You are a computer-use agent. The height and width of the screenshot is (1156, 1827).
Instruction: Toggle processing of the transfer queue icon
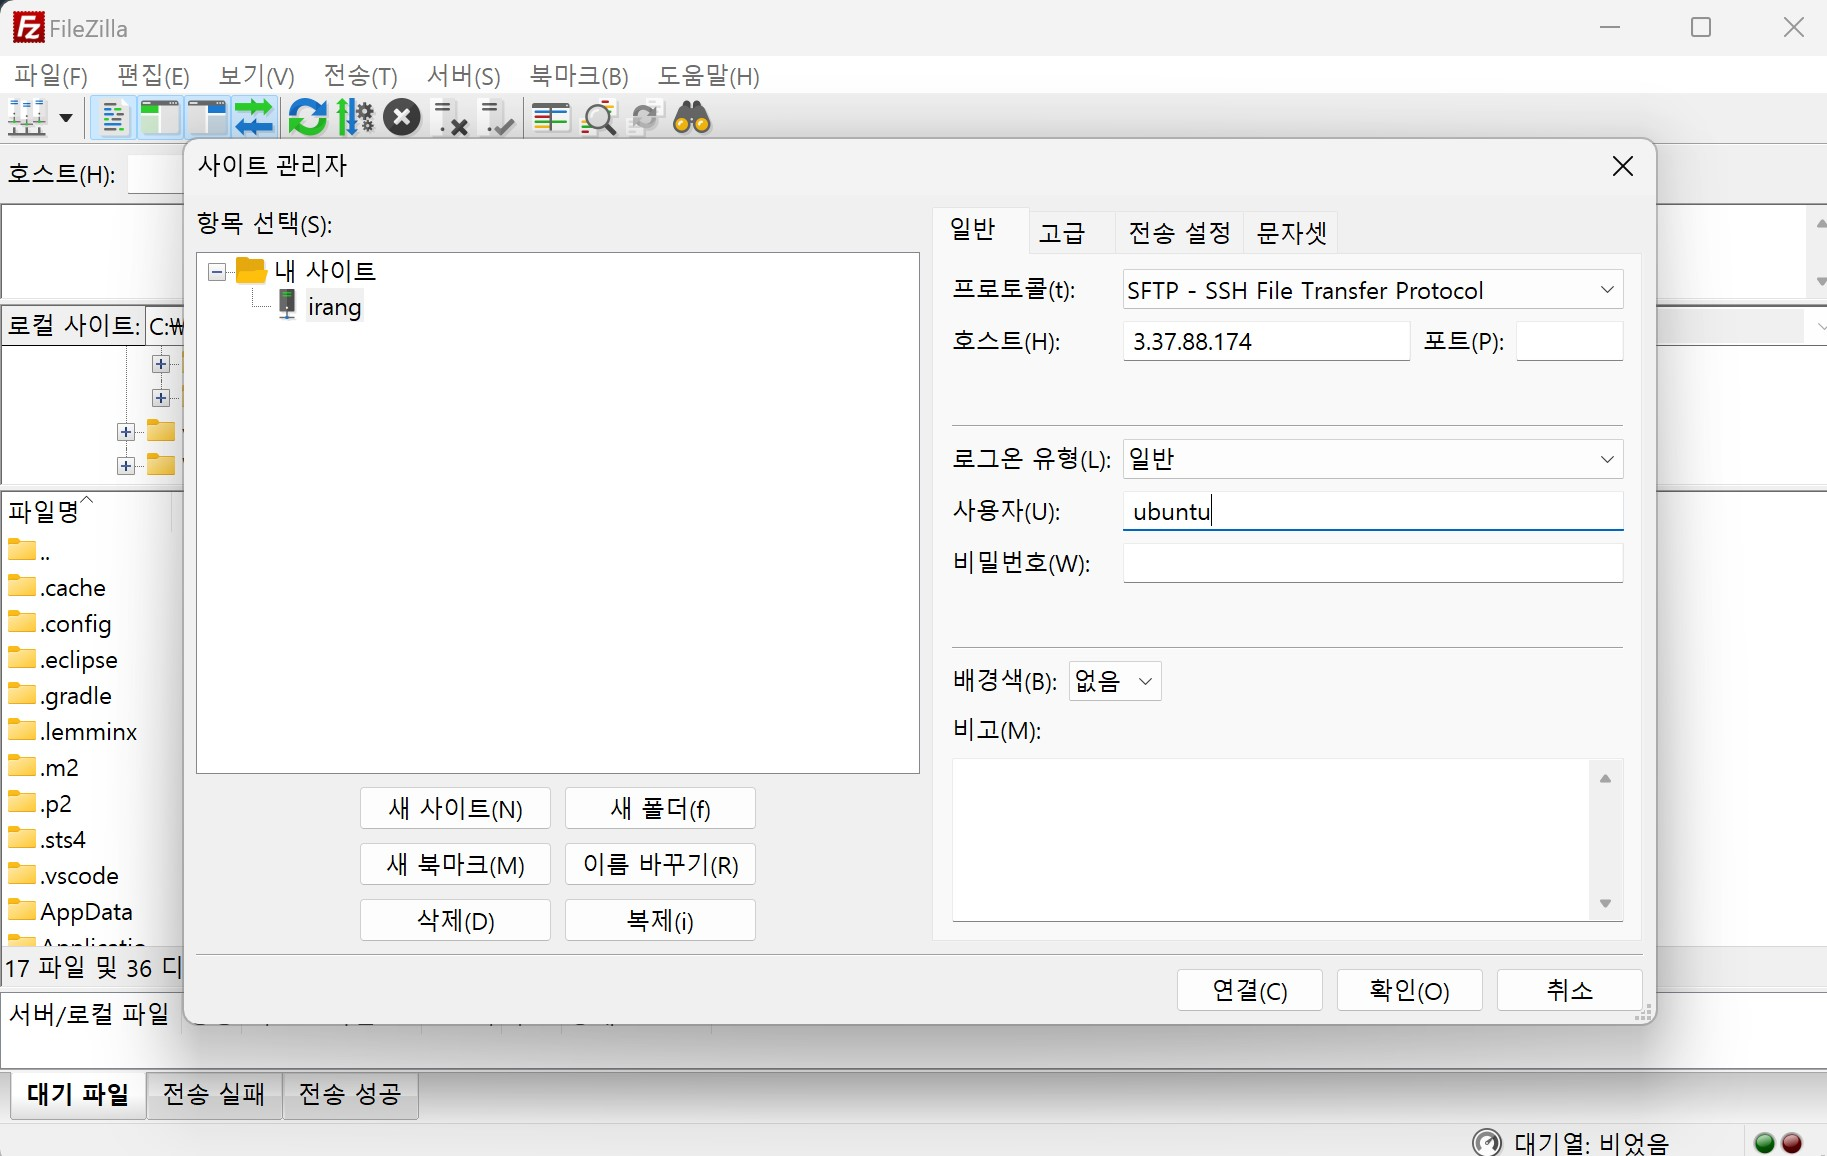(x=354, y=118)
